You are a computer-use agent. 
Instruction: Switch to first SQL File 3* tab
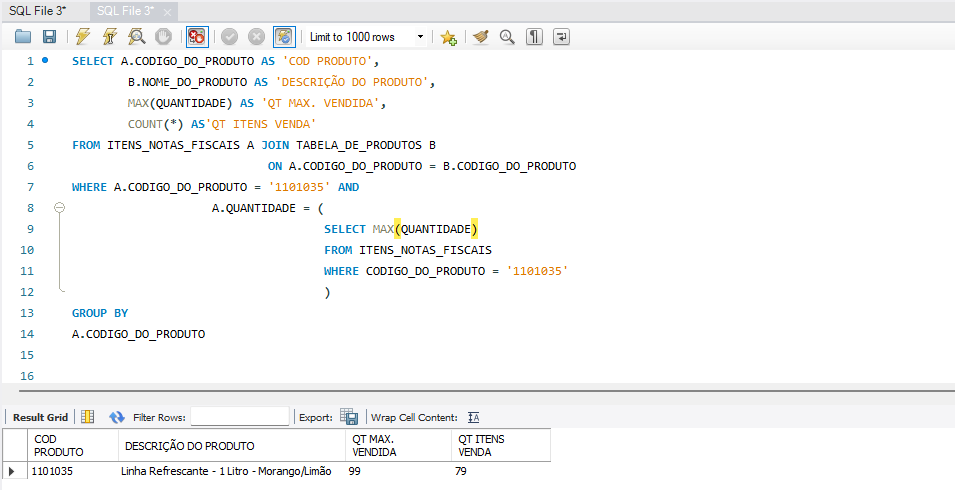pyautogui.click(x=38, y=11)
